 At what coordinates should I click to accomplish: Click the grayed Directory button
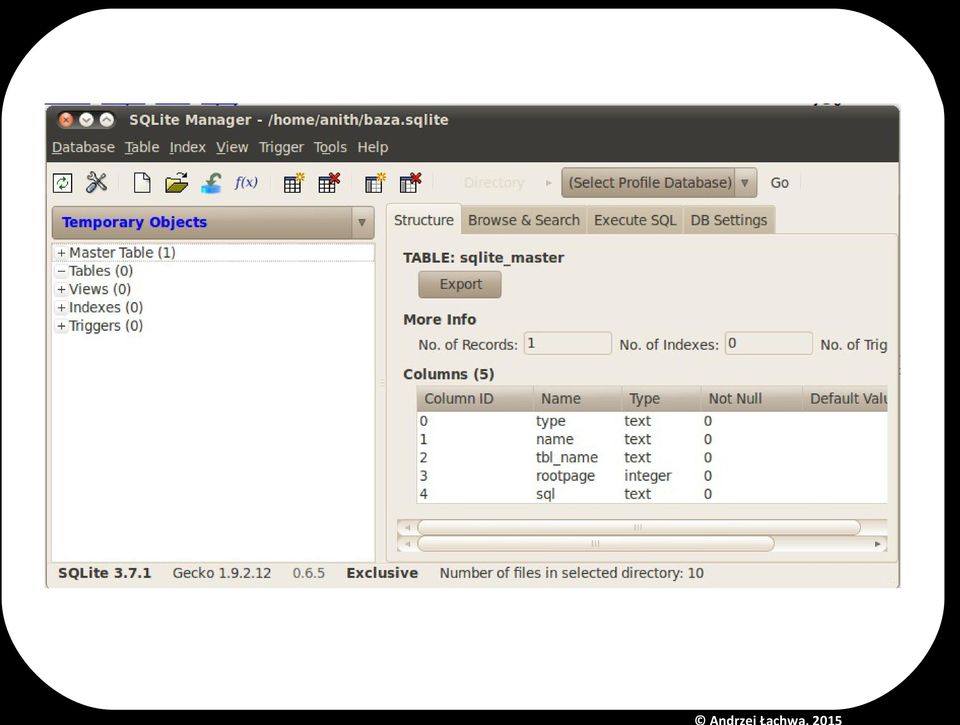pyautogui.click(x=494, y=182)
